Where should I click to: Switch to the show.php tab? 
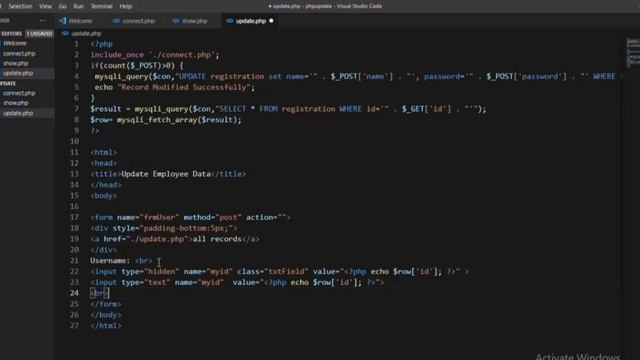pos(194,21)
